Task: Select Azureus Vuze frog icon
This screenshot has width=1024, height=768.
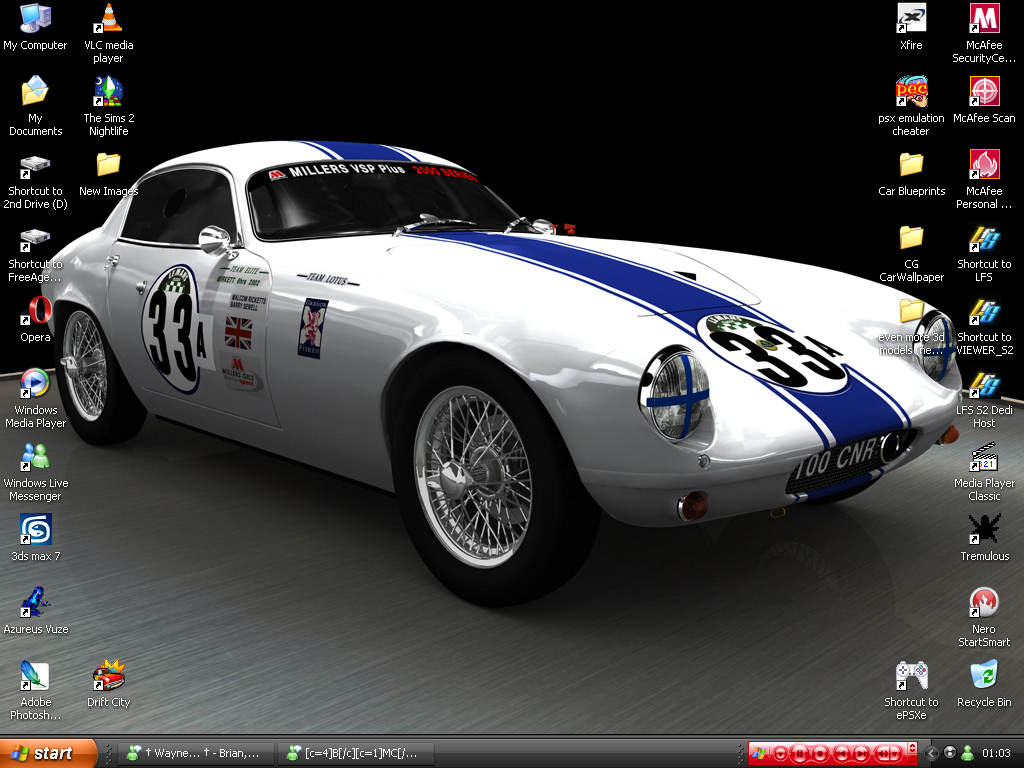Action: 35,611
